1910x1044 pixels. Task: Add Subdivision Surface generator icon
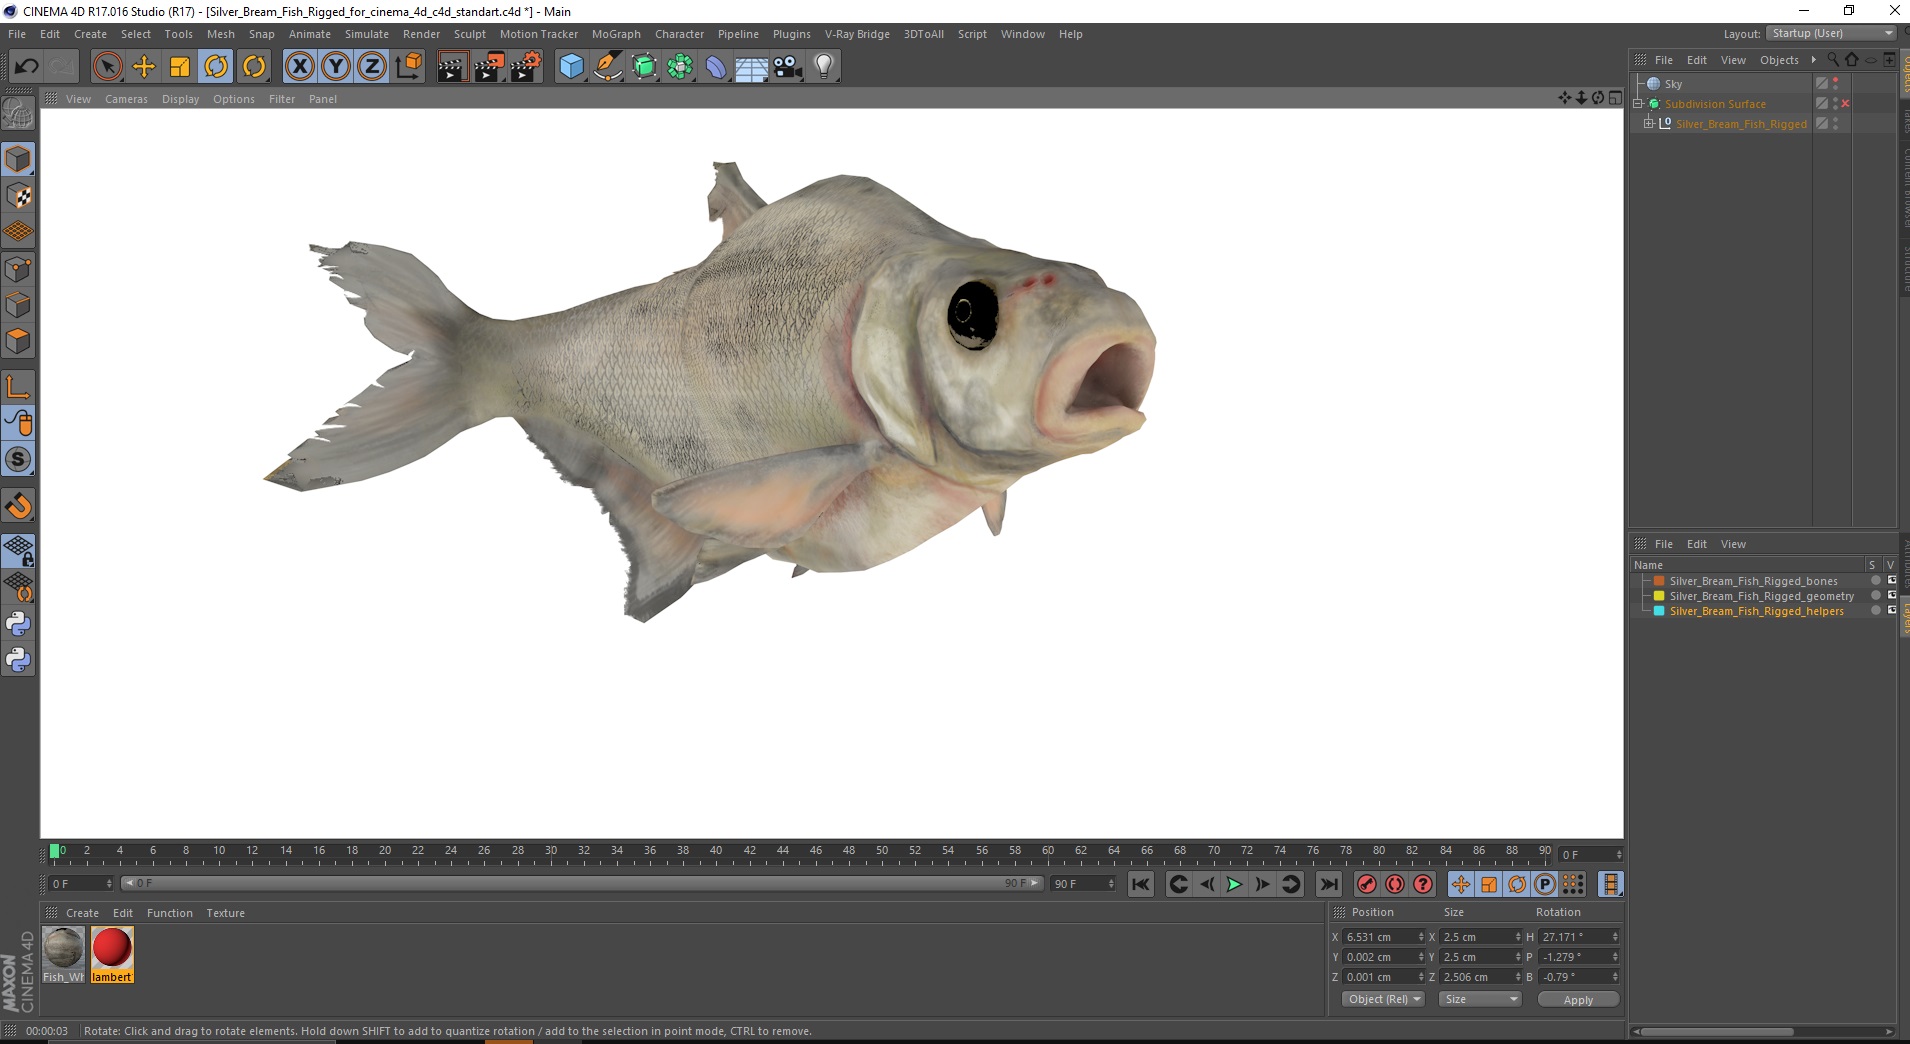[x=644, y=67]
